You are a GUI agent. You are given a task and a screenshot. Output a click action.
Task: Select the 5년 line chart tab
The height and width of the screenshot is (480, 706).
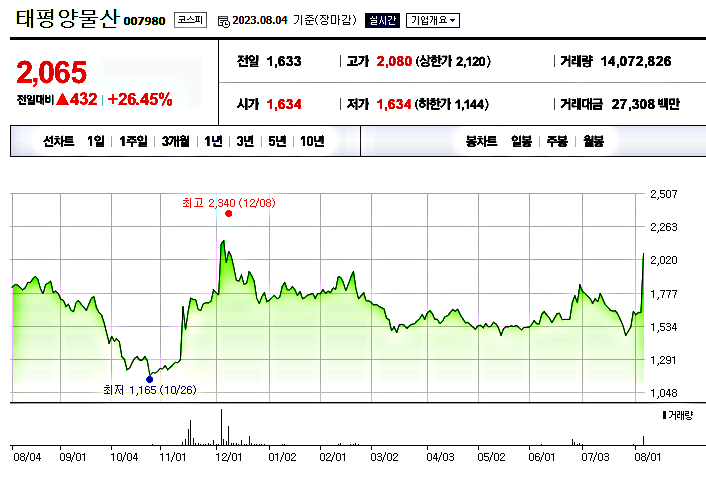(277, 141)
